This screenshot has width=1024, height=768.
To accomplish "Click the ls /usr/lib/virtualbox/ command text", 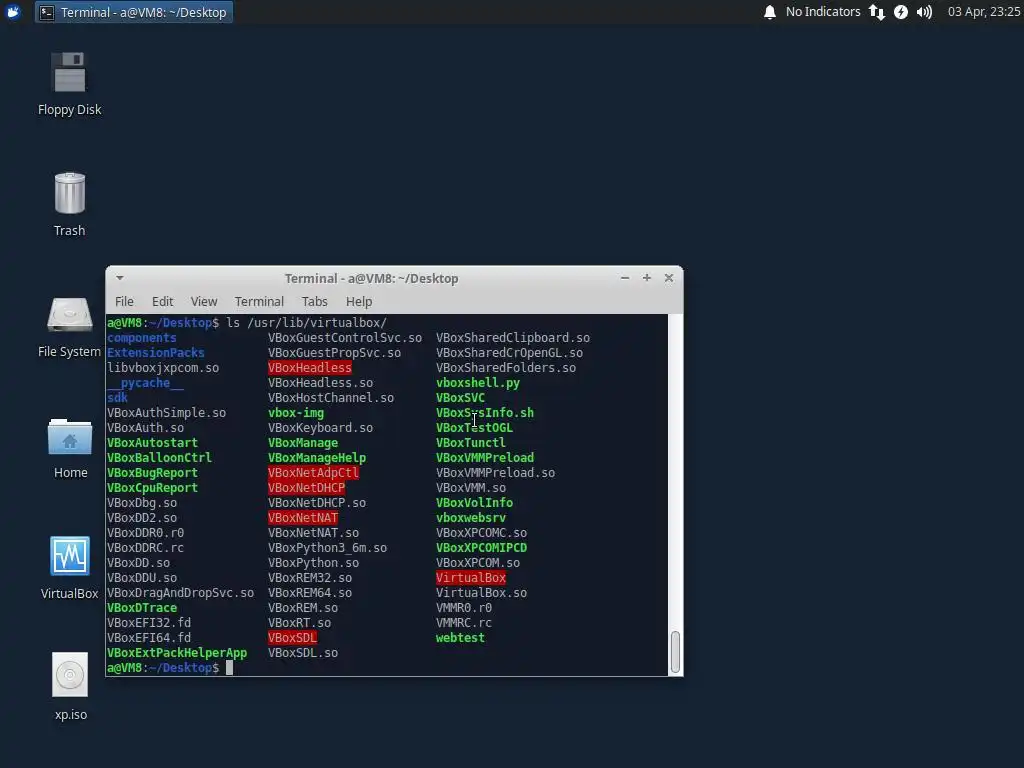I will point(306,323).
